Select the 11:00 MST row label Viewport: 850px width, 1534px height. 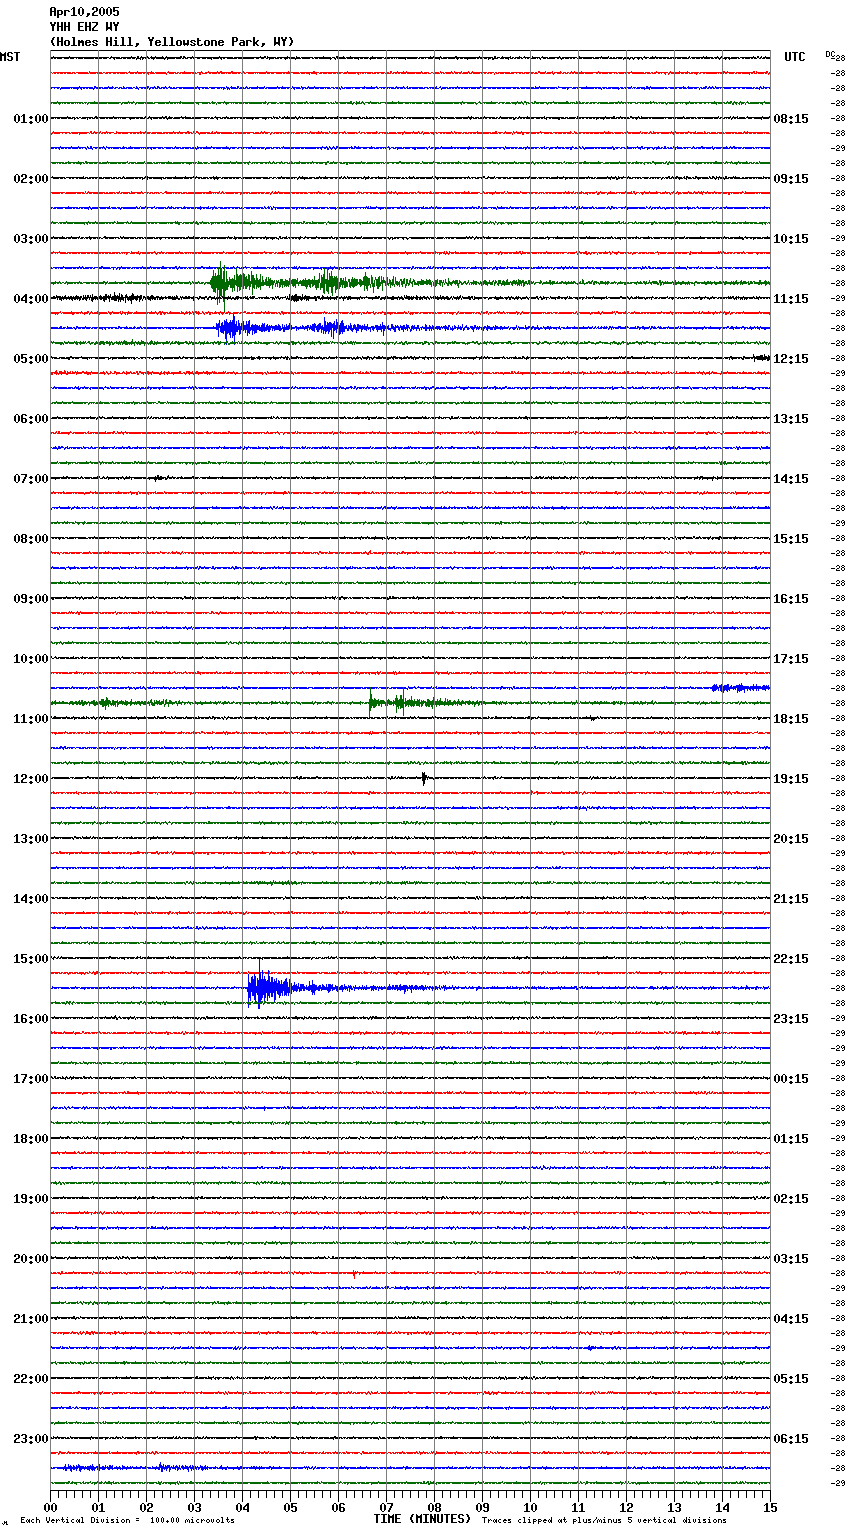tap(31, 719)
